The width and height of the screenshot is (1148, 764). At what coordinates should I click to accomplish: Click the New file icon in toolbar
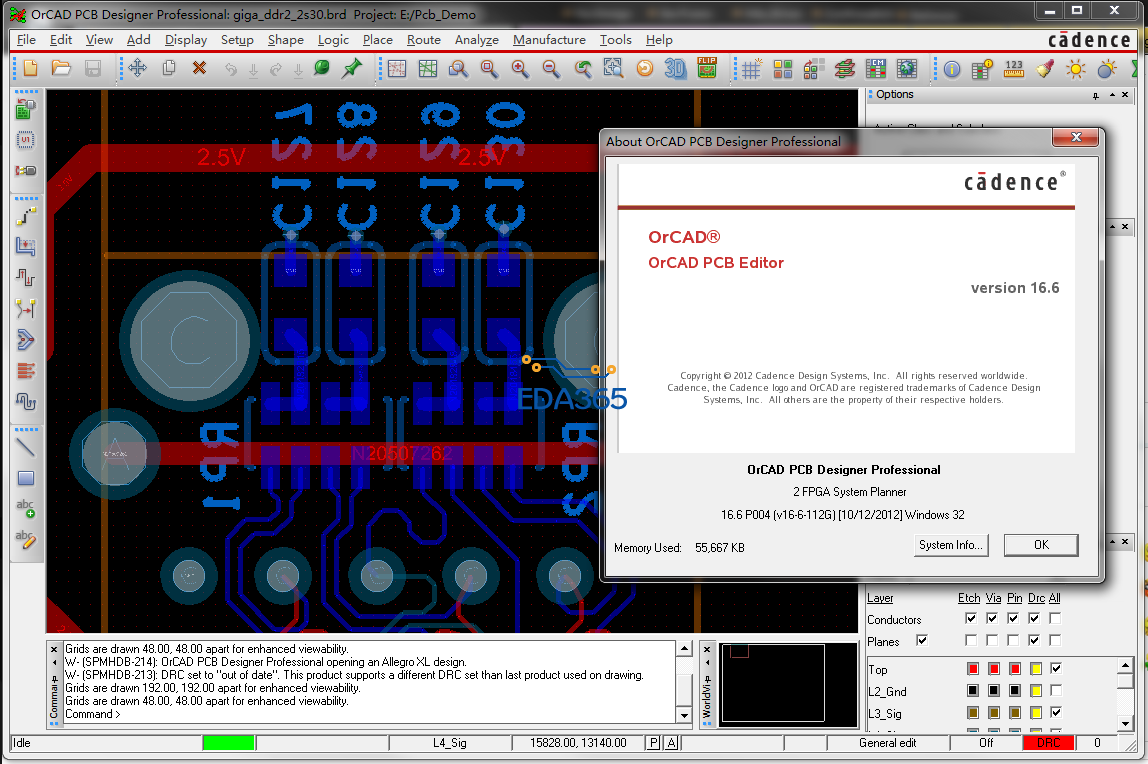point(31,69)
